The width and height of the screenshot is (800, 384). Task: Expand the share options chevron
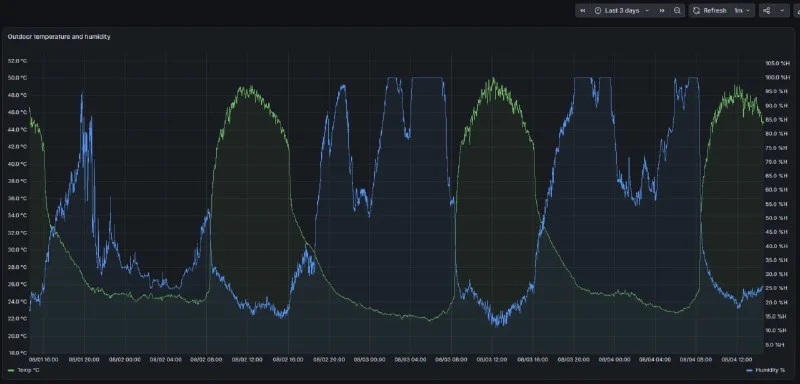point(782,11)
